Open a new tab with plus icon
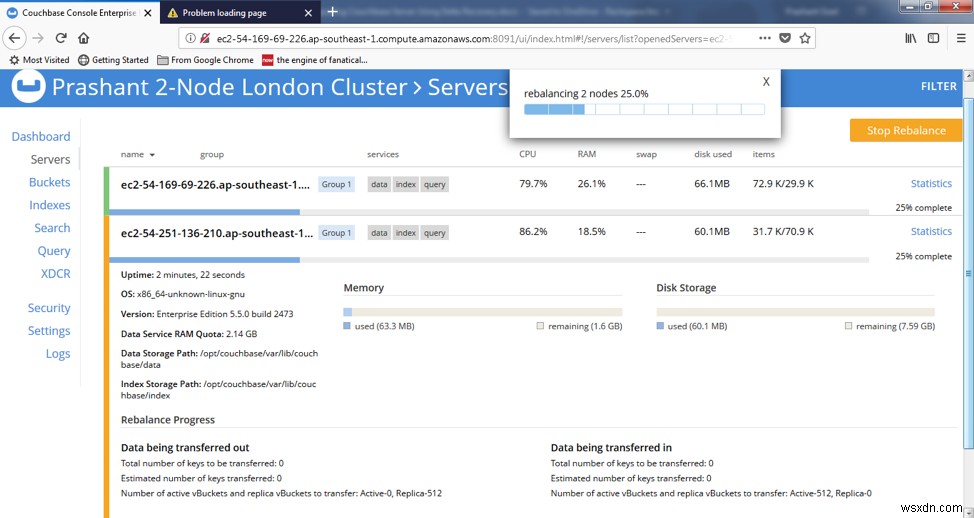This screenshot has width=974, height=518. point(332,12)
